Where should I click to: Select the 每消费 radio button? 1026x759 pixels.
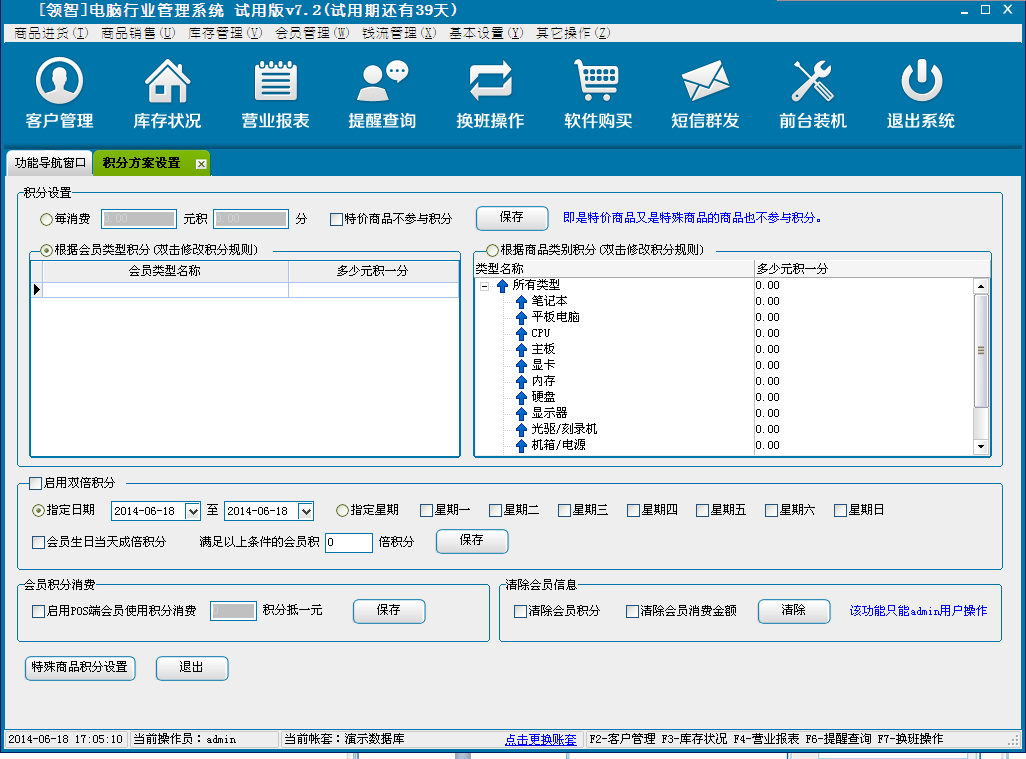tap(46, 219)
